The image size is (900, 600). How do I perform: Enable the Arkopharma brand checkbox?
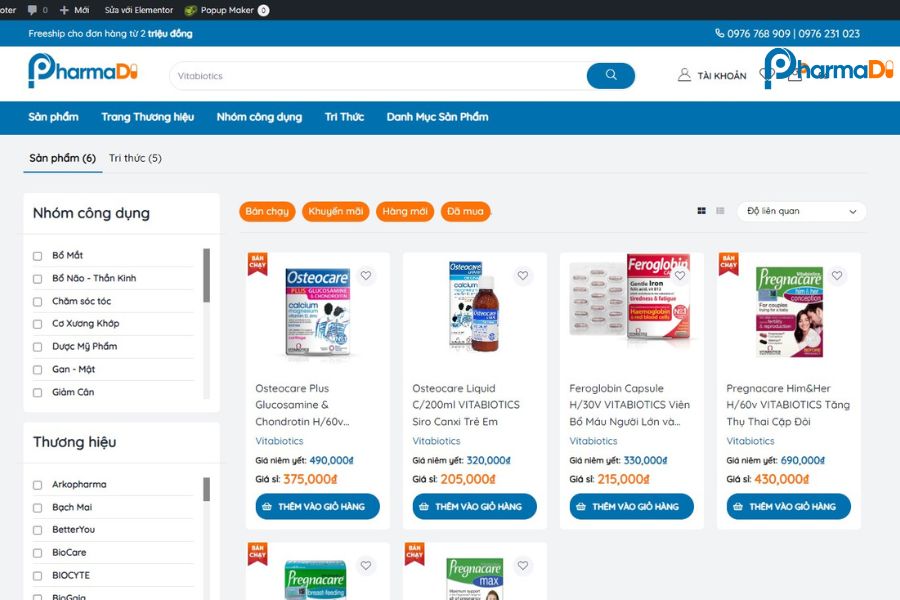[x=38, y=485]
